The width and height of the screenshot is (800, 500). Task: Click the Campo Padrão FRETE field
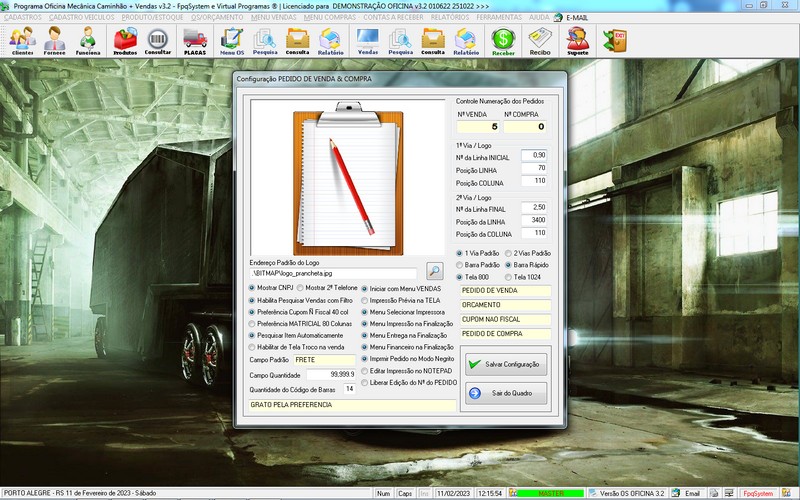324,358
